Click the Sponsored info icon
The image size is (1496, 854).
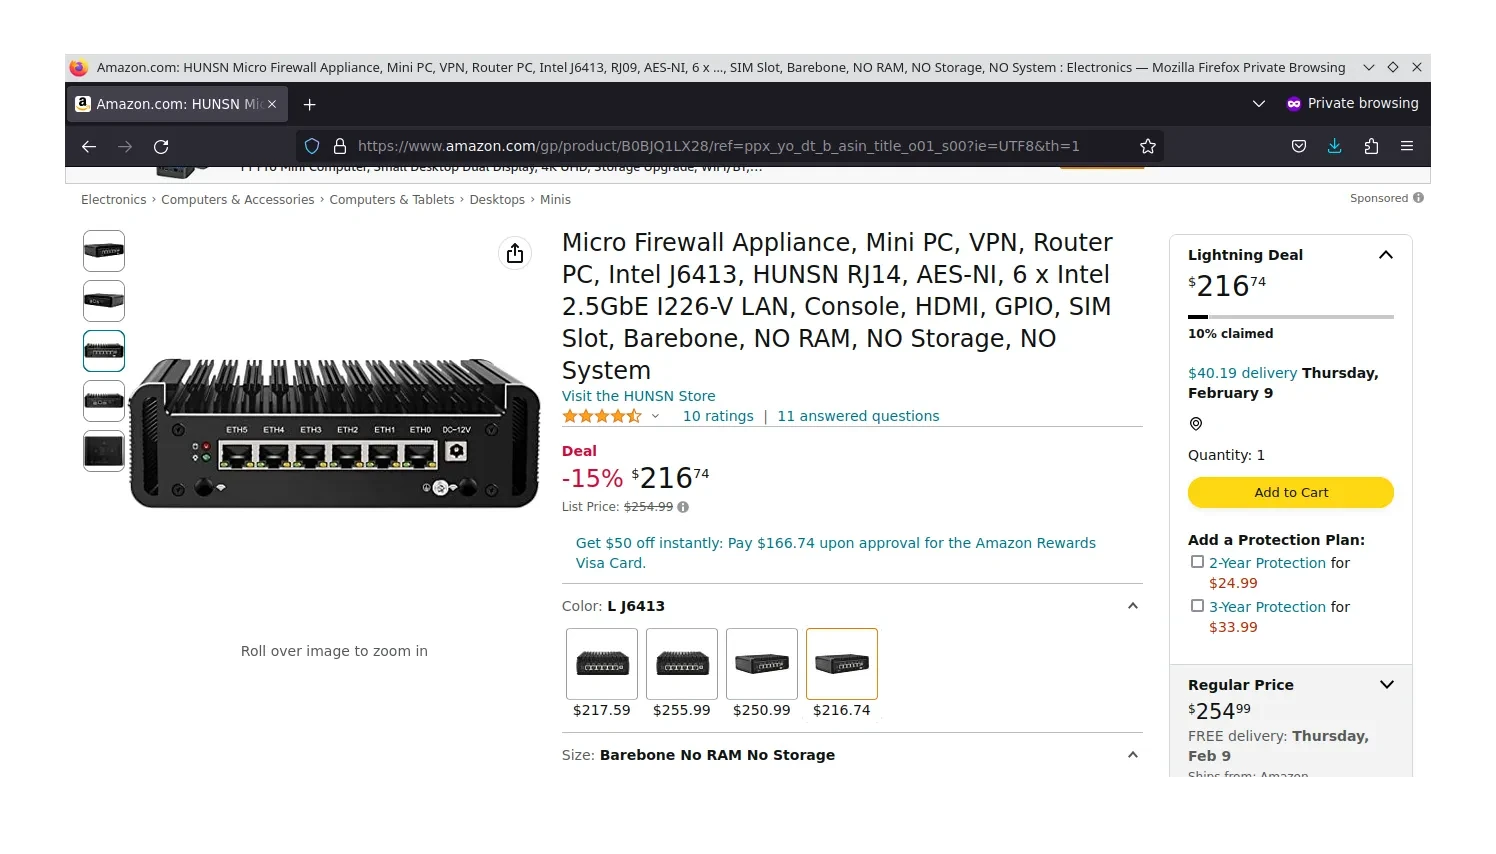pyautogui.click(x=1418, y=198)
